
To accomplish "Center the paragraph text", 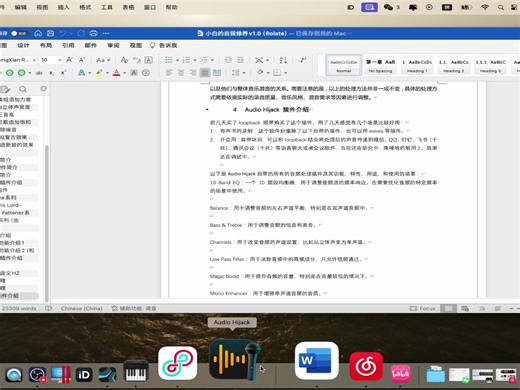I will 181,73.
